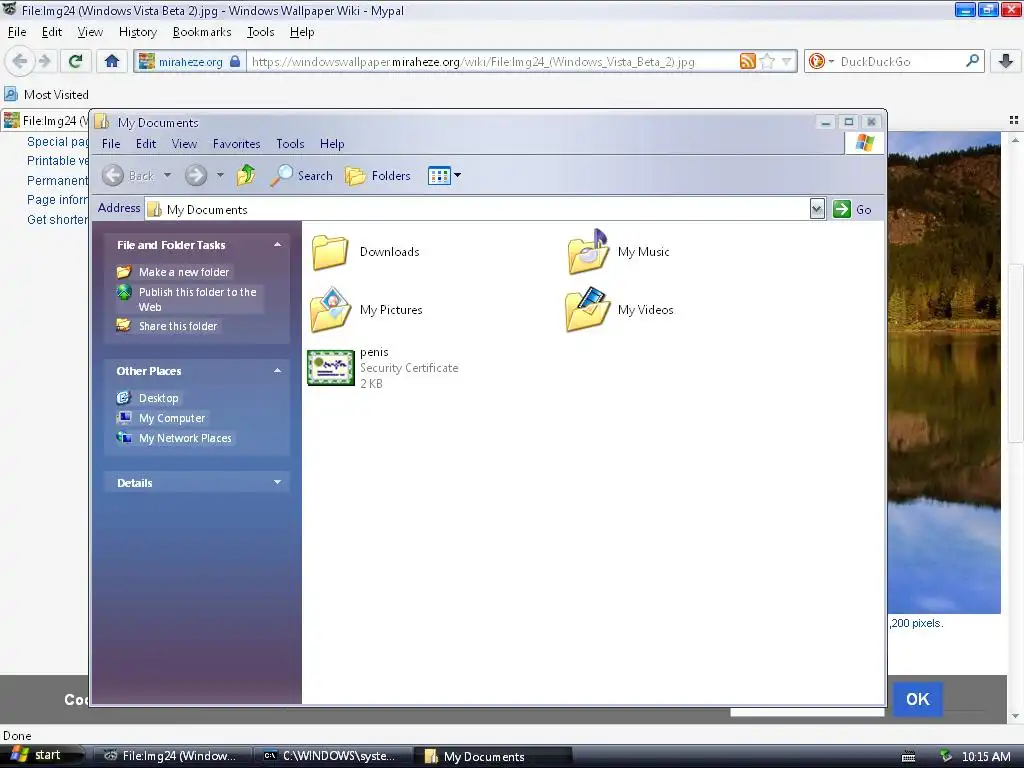Focus the Mypal URL address field
Screen dimensions: 1024x768
tap(493, 61)
